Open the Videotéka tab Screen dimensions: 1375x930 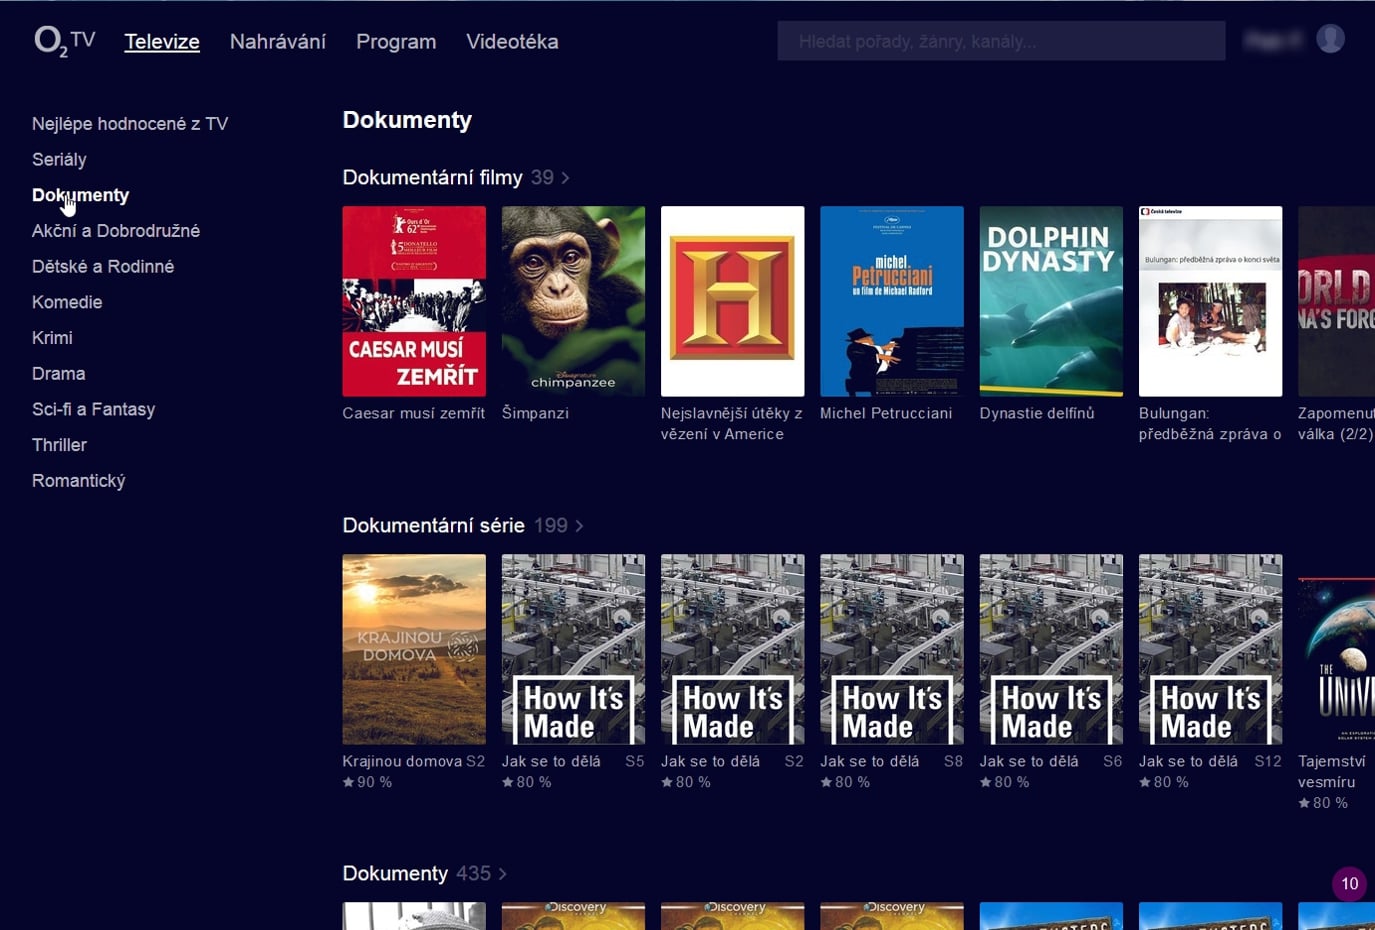click(x=512, y=41)
